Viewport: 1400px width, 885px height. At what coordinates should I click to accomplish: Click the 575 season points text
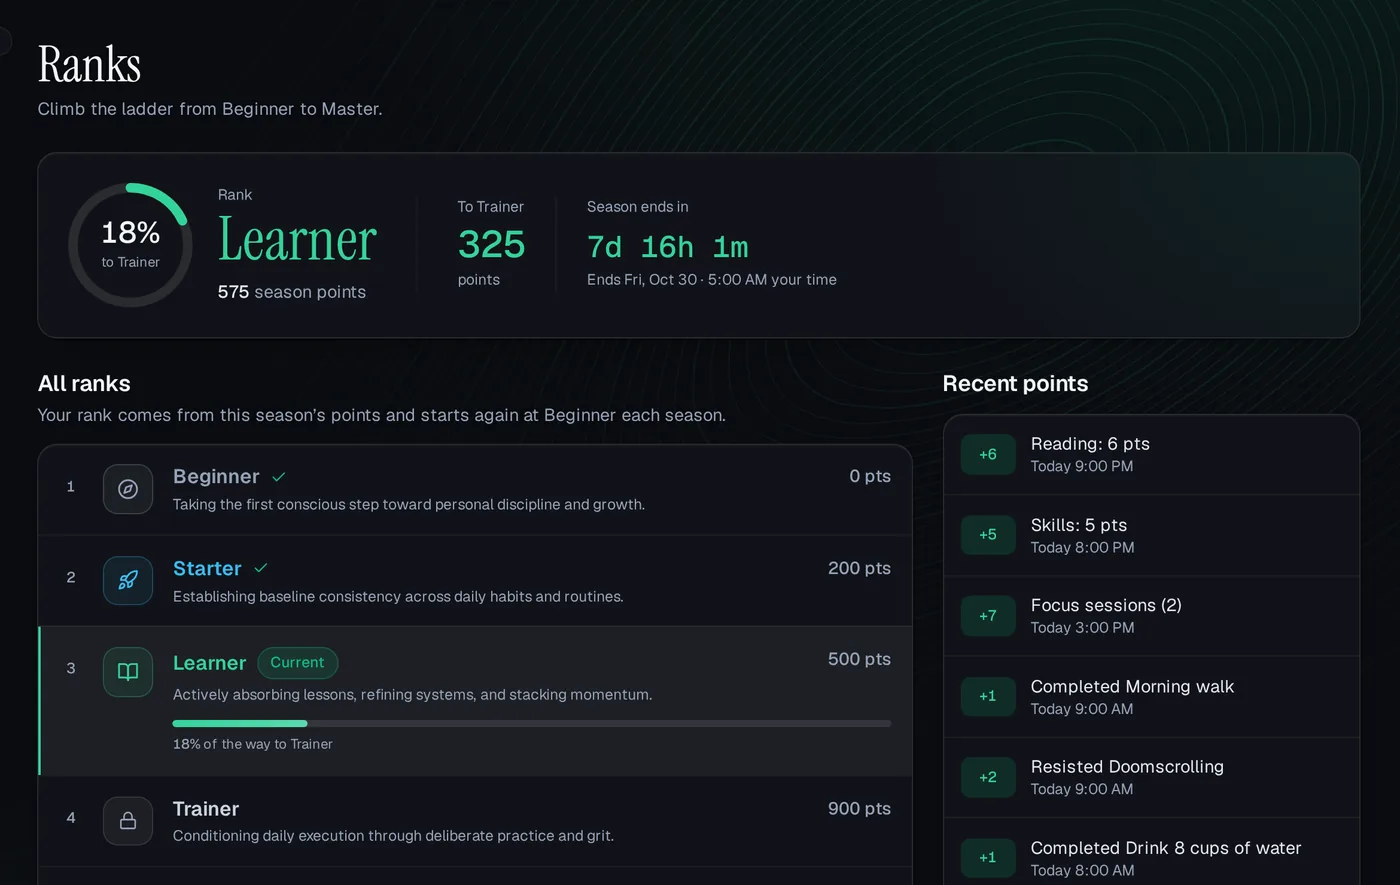pos(292,292)
